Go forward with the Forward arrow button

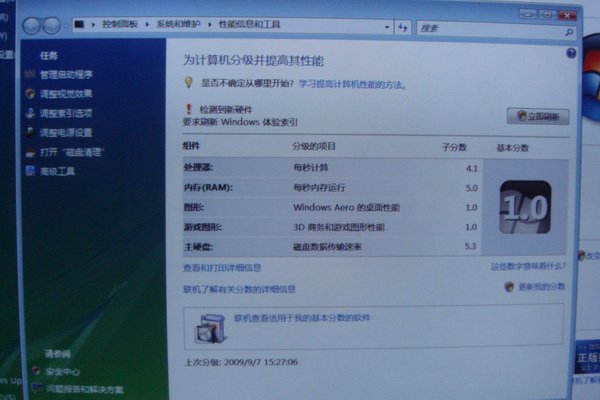coord(52,26)
